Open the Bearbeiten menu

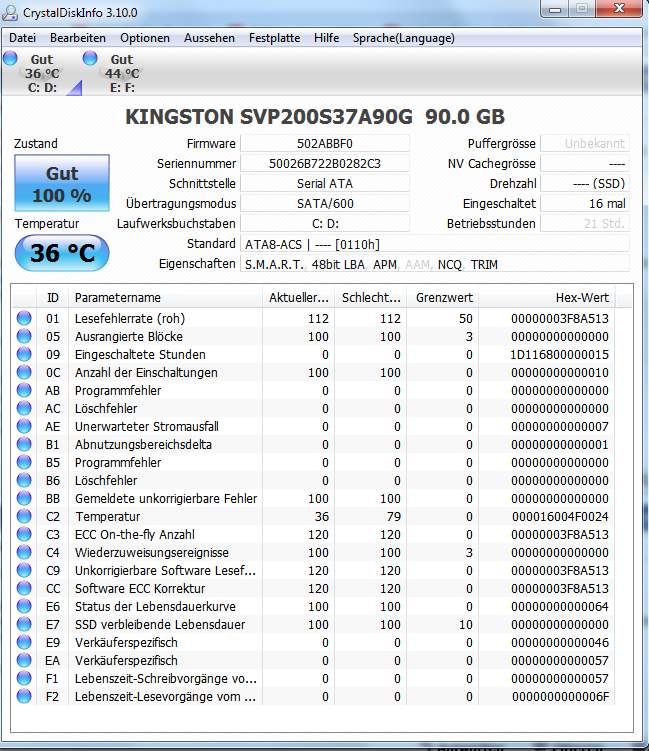(78, 38)
